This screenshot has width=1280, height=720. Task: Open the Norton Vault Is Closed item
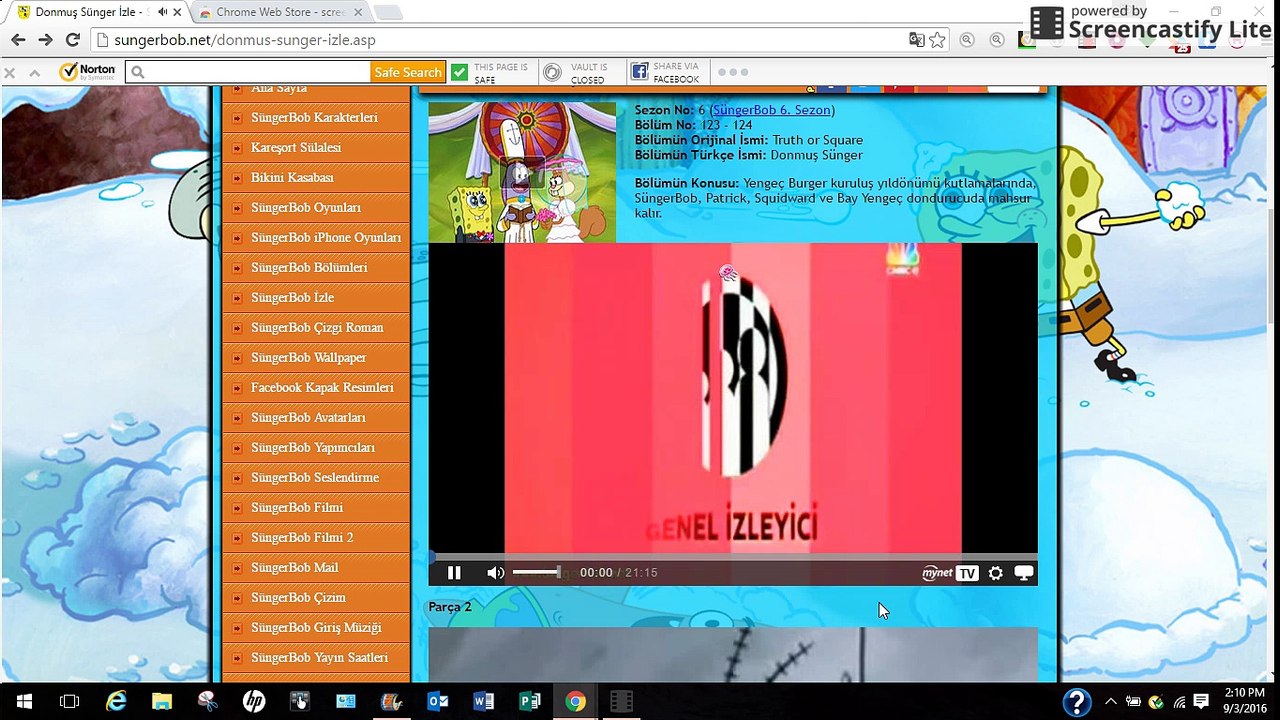coord(576,72)
